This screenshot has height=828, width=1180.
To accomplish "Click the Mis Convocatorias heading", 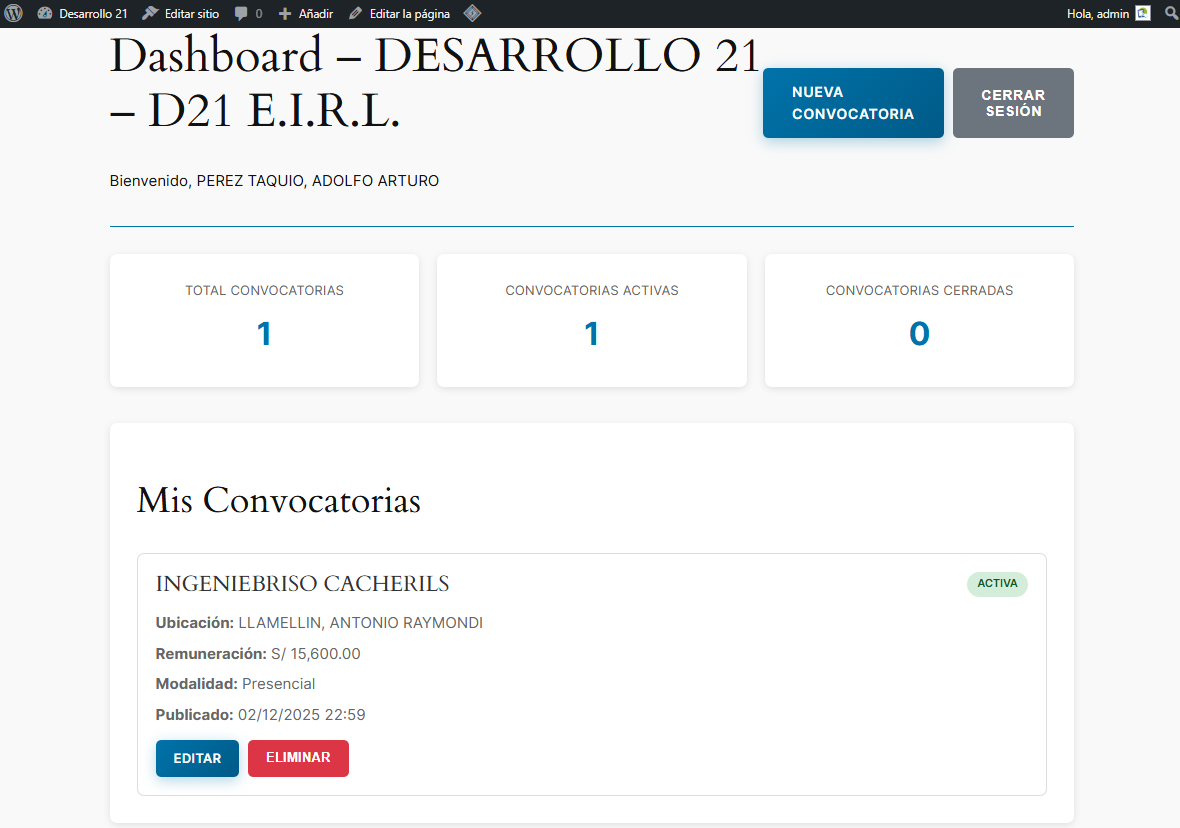I will pyautogui.click(x=278, y=500).
